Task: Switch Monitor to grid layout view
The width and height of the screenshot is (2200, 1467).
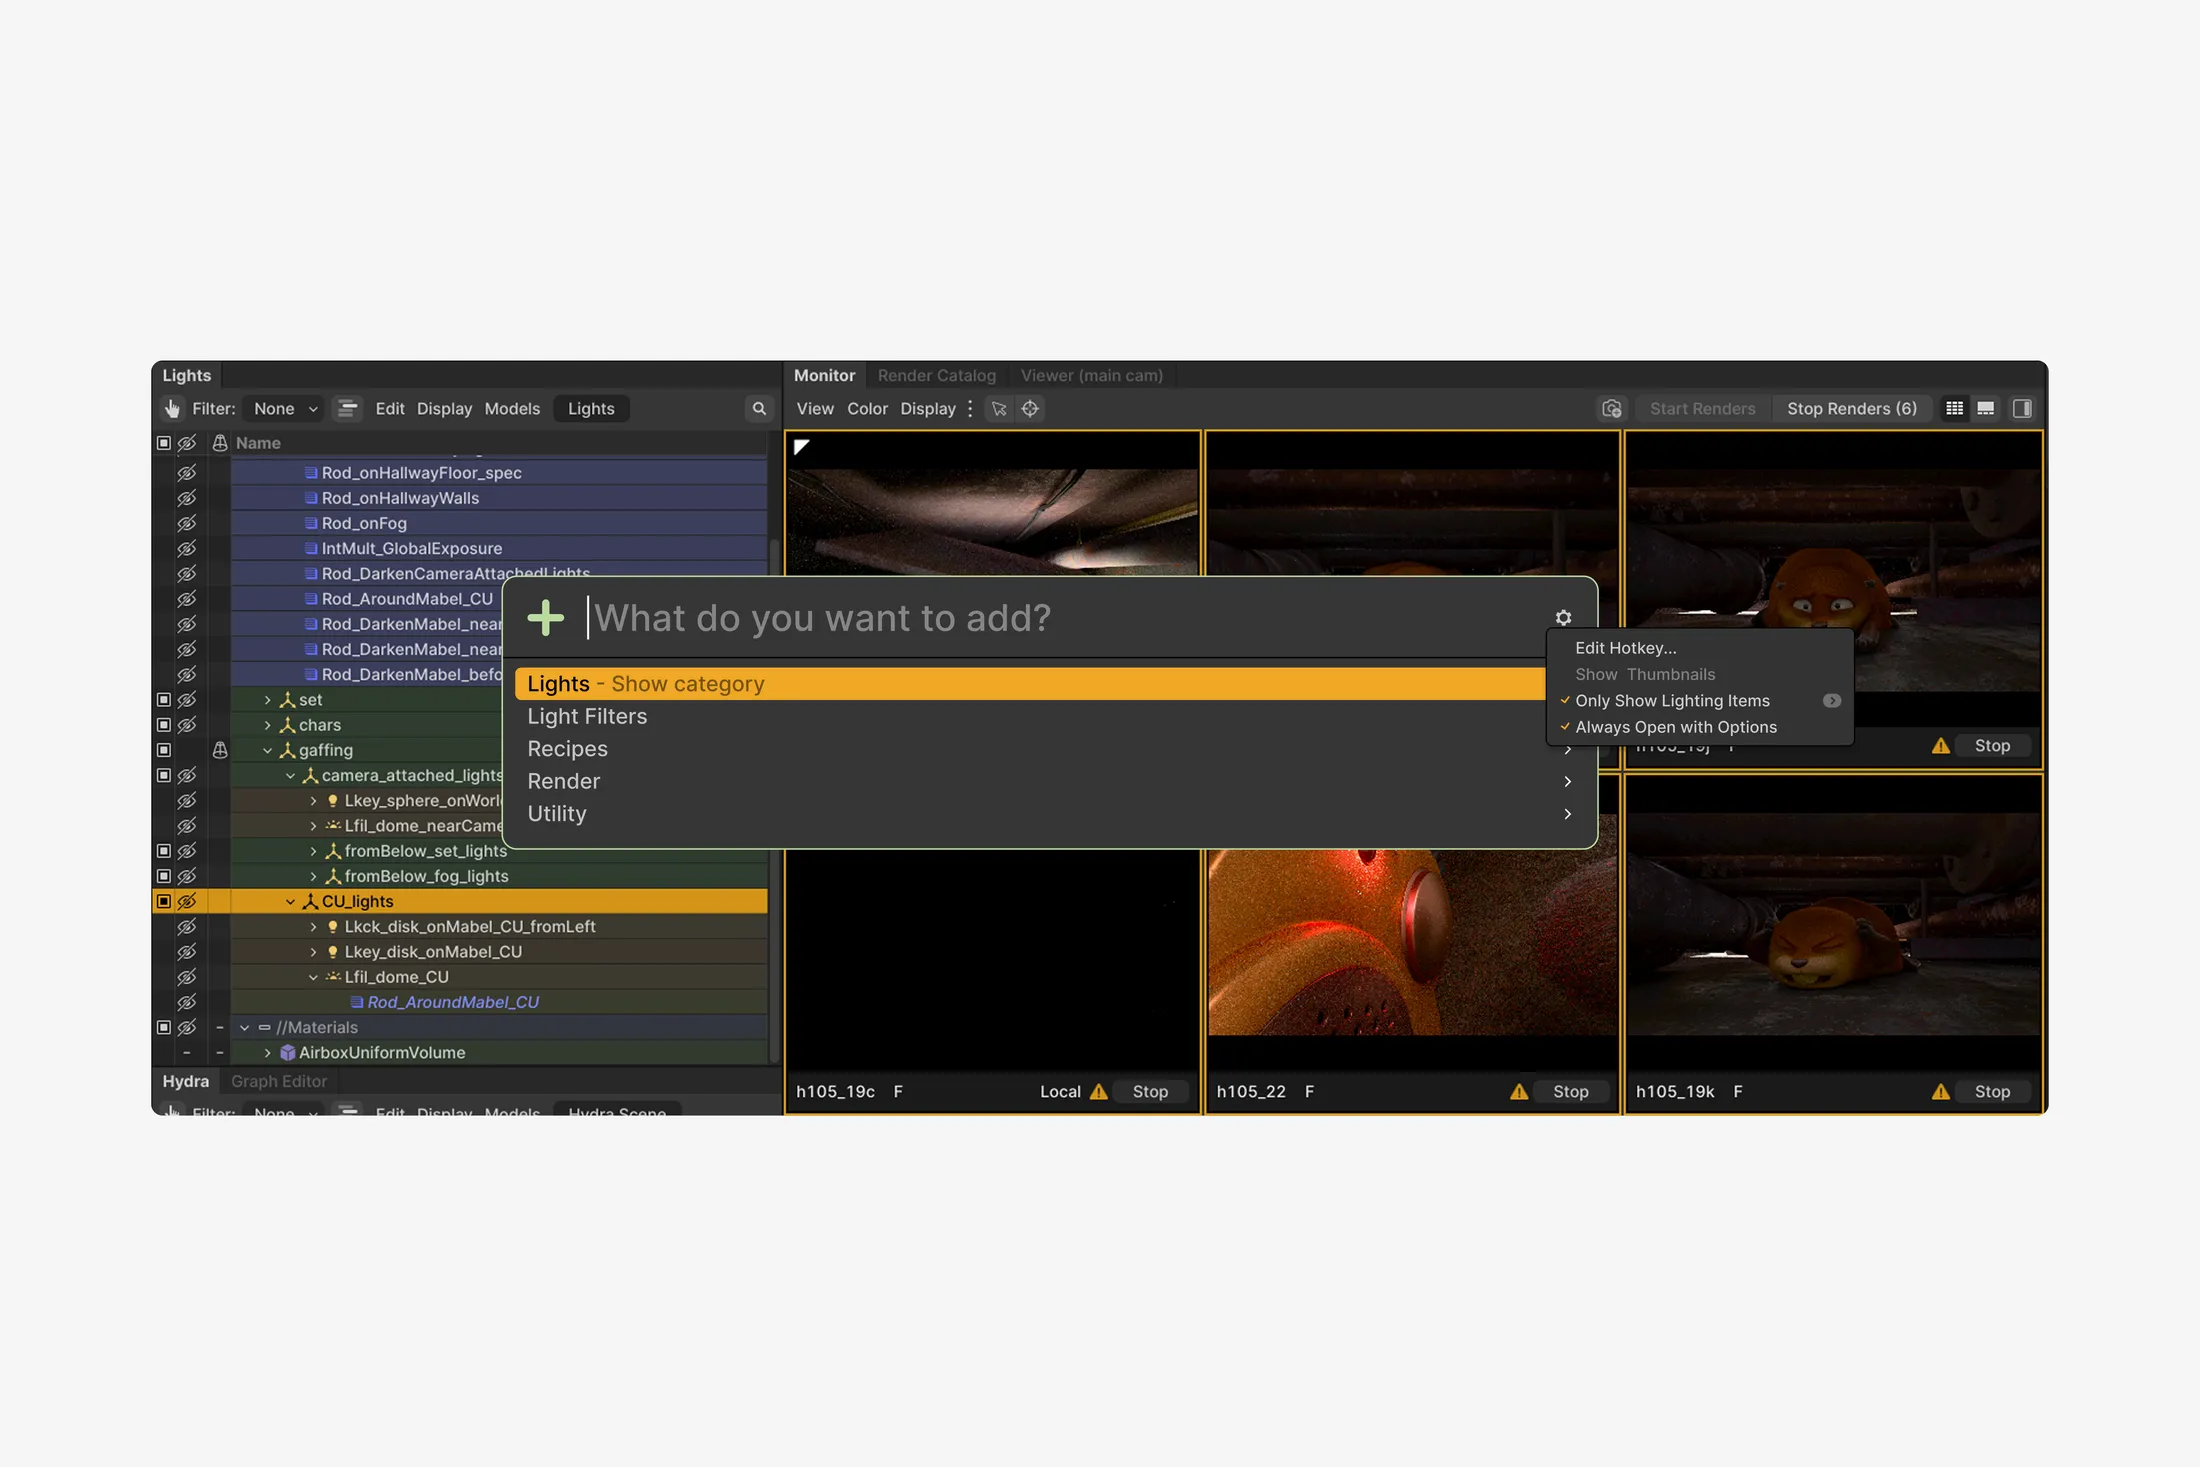Action: pyautogui.click(x=1954, y=408)
